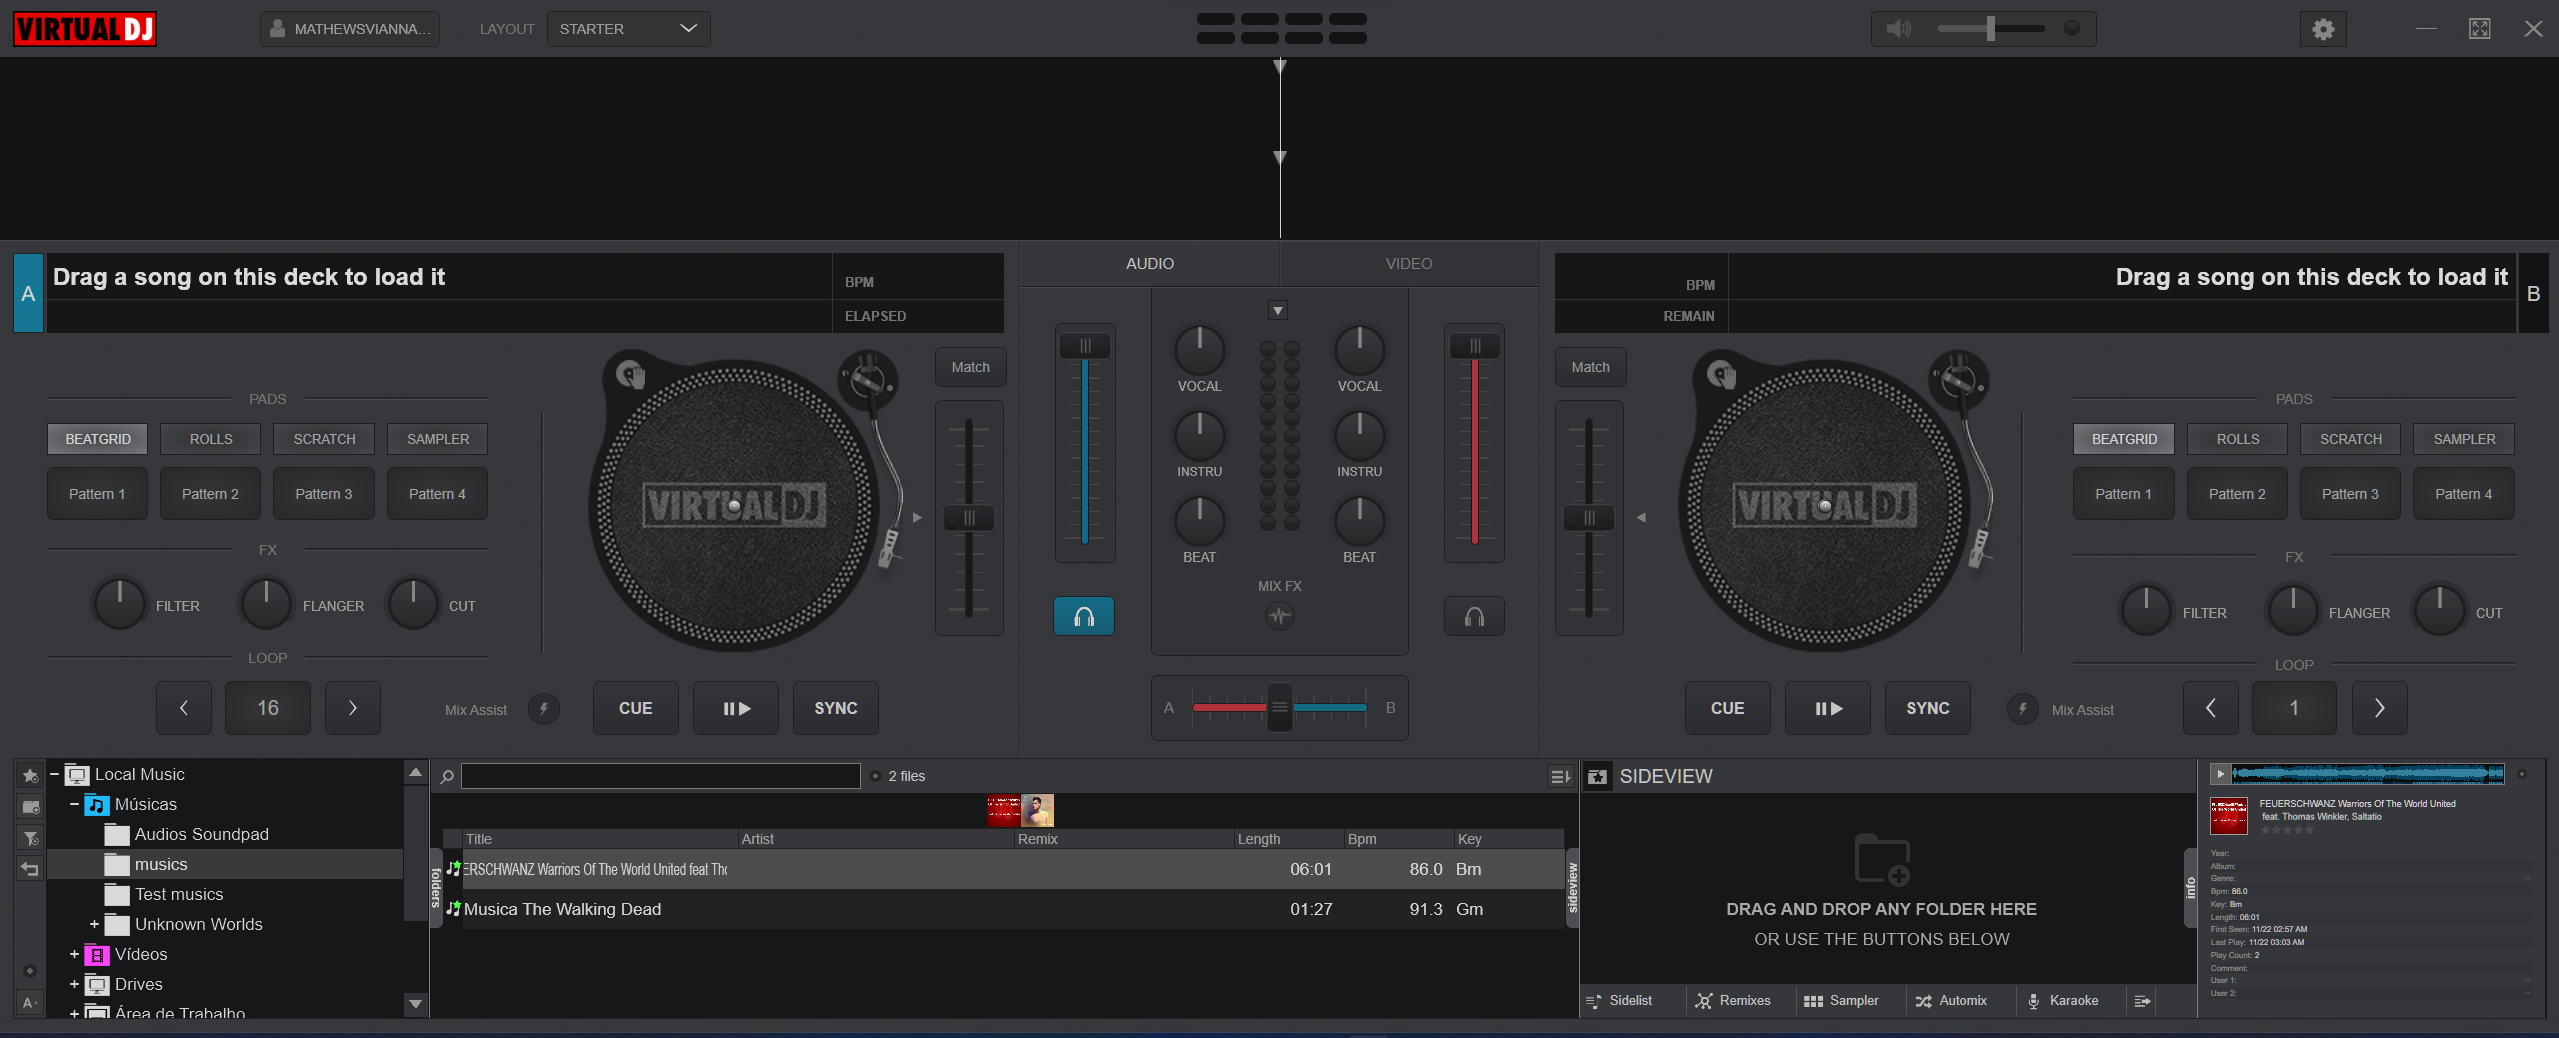
Task: Click the add virtual folder sidebar icon
Action: click(31, 806)
